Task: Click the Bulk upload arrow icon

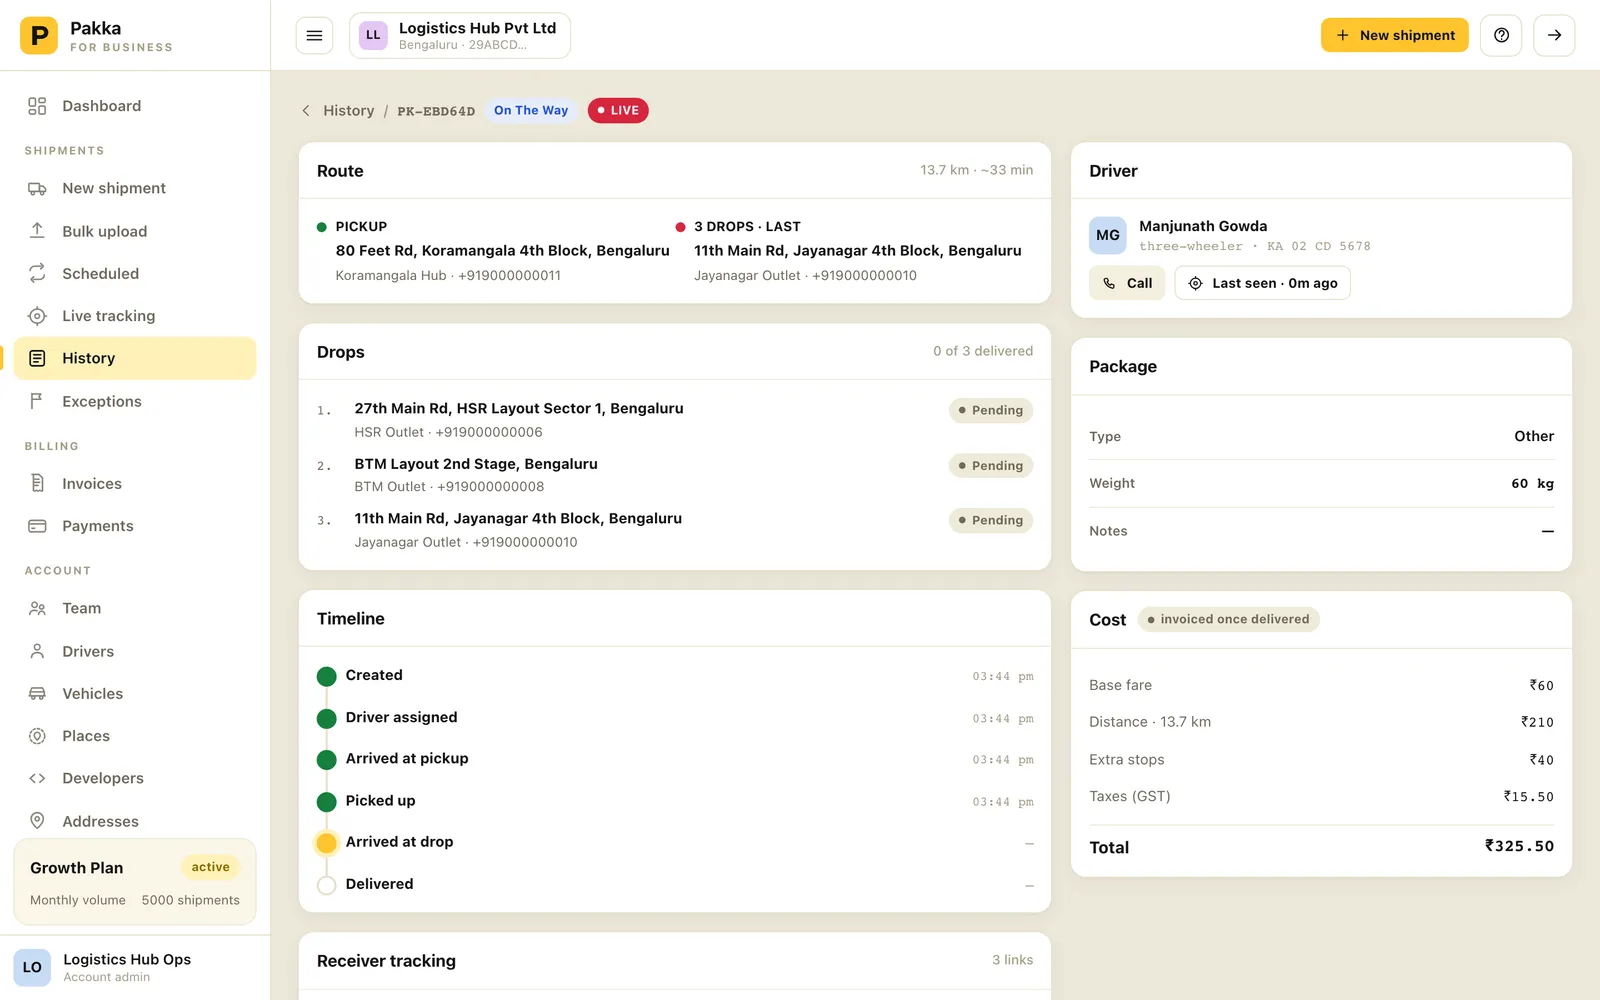Action: (x=37, y=231)
